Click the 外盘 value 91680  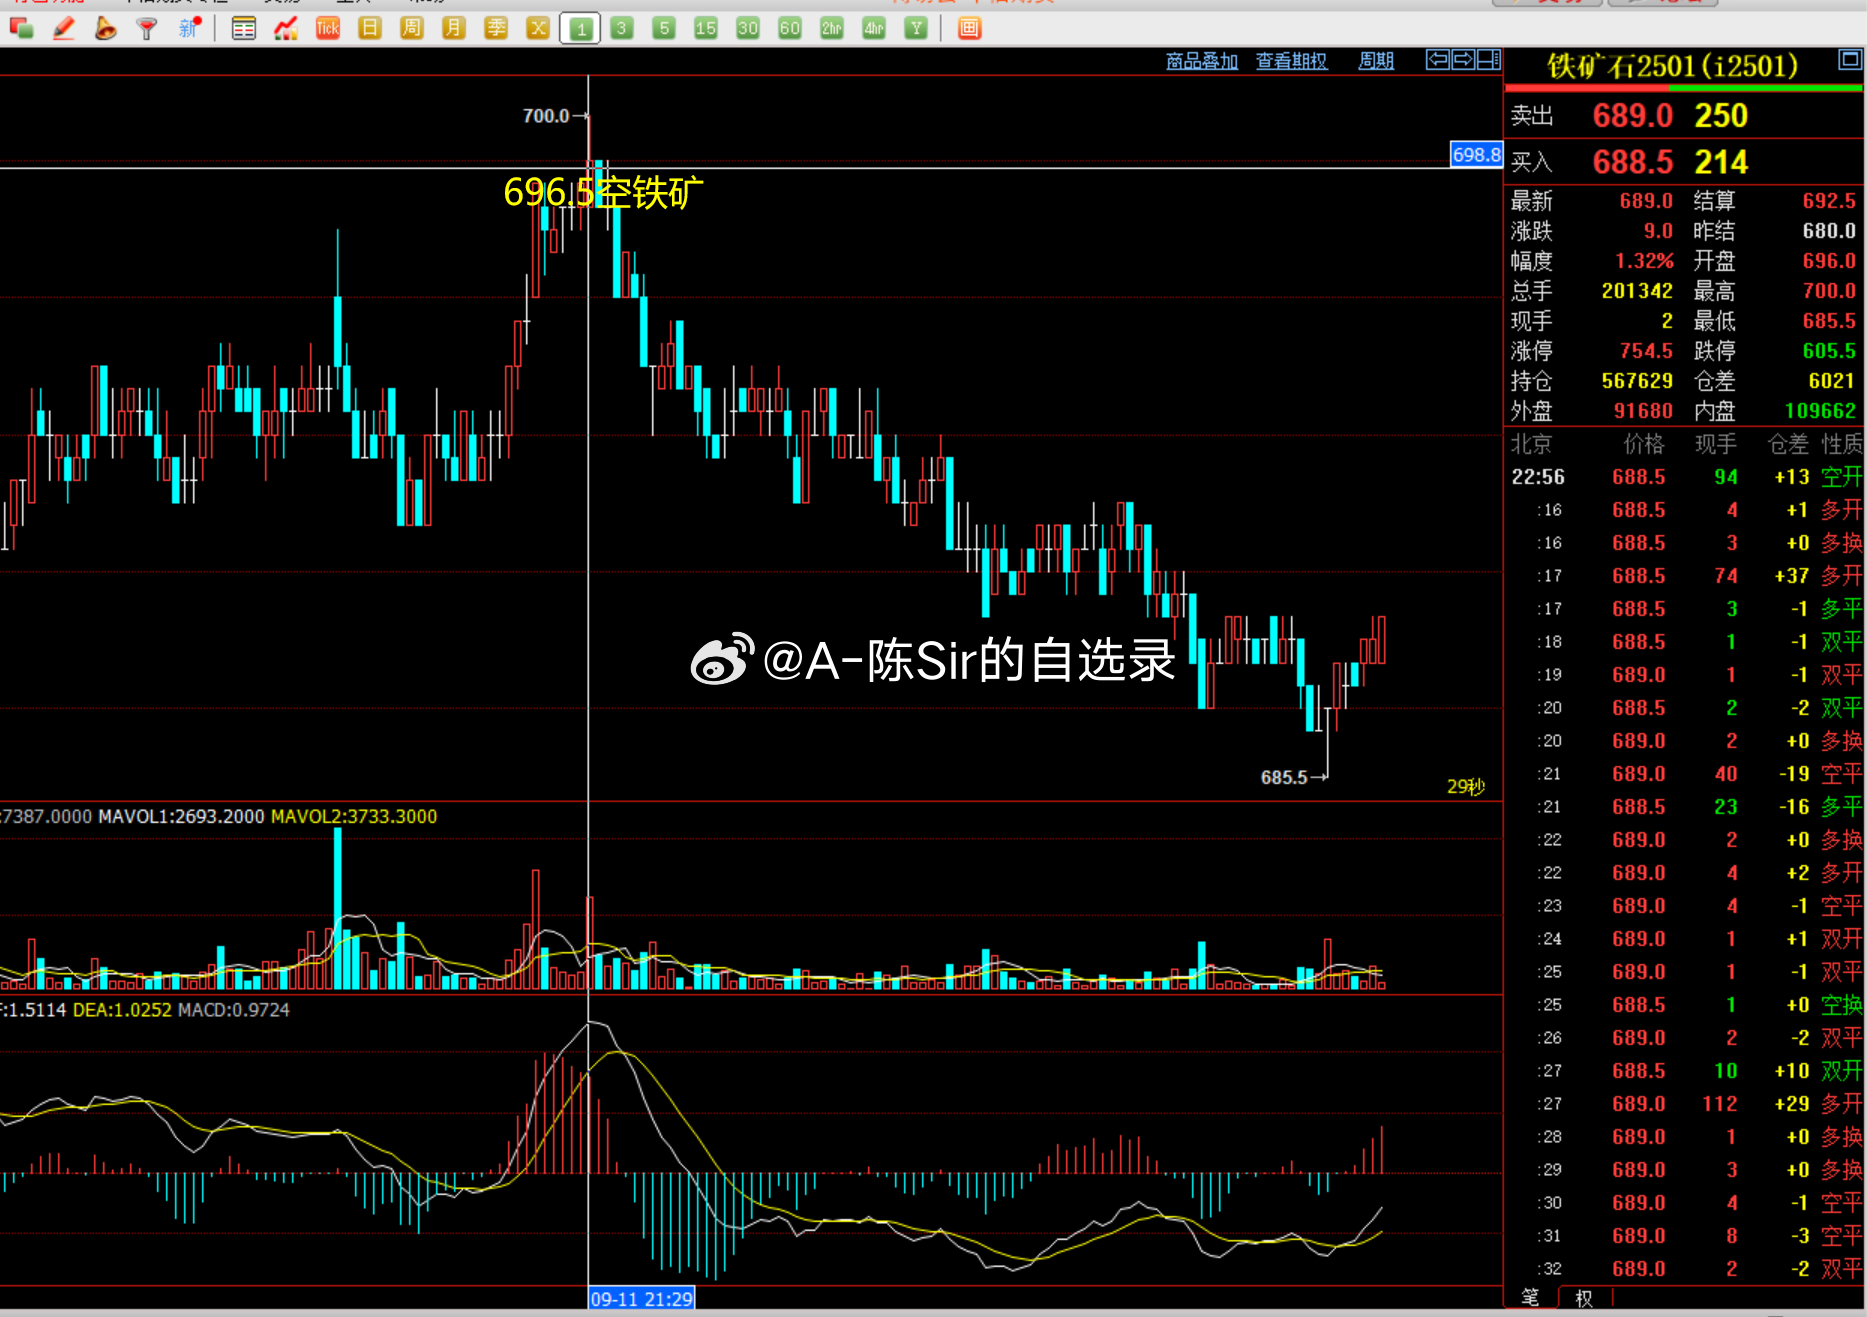[1643, 411]
